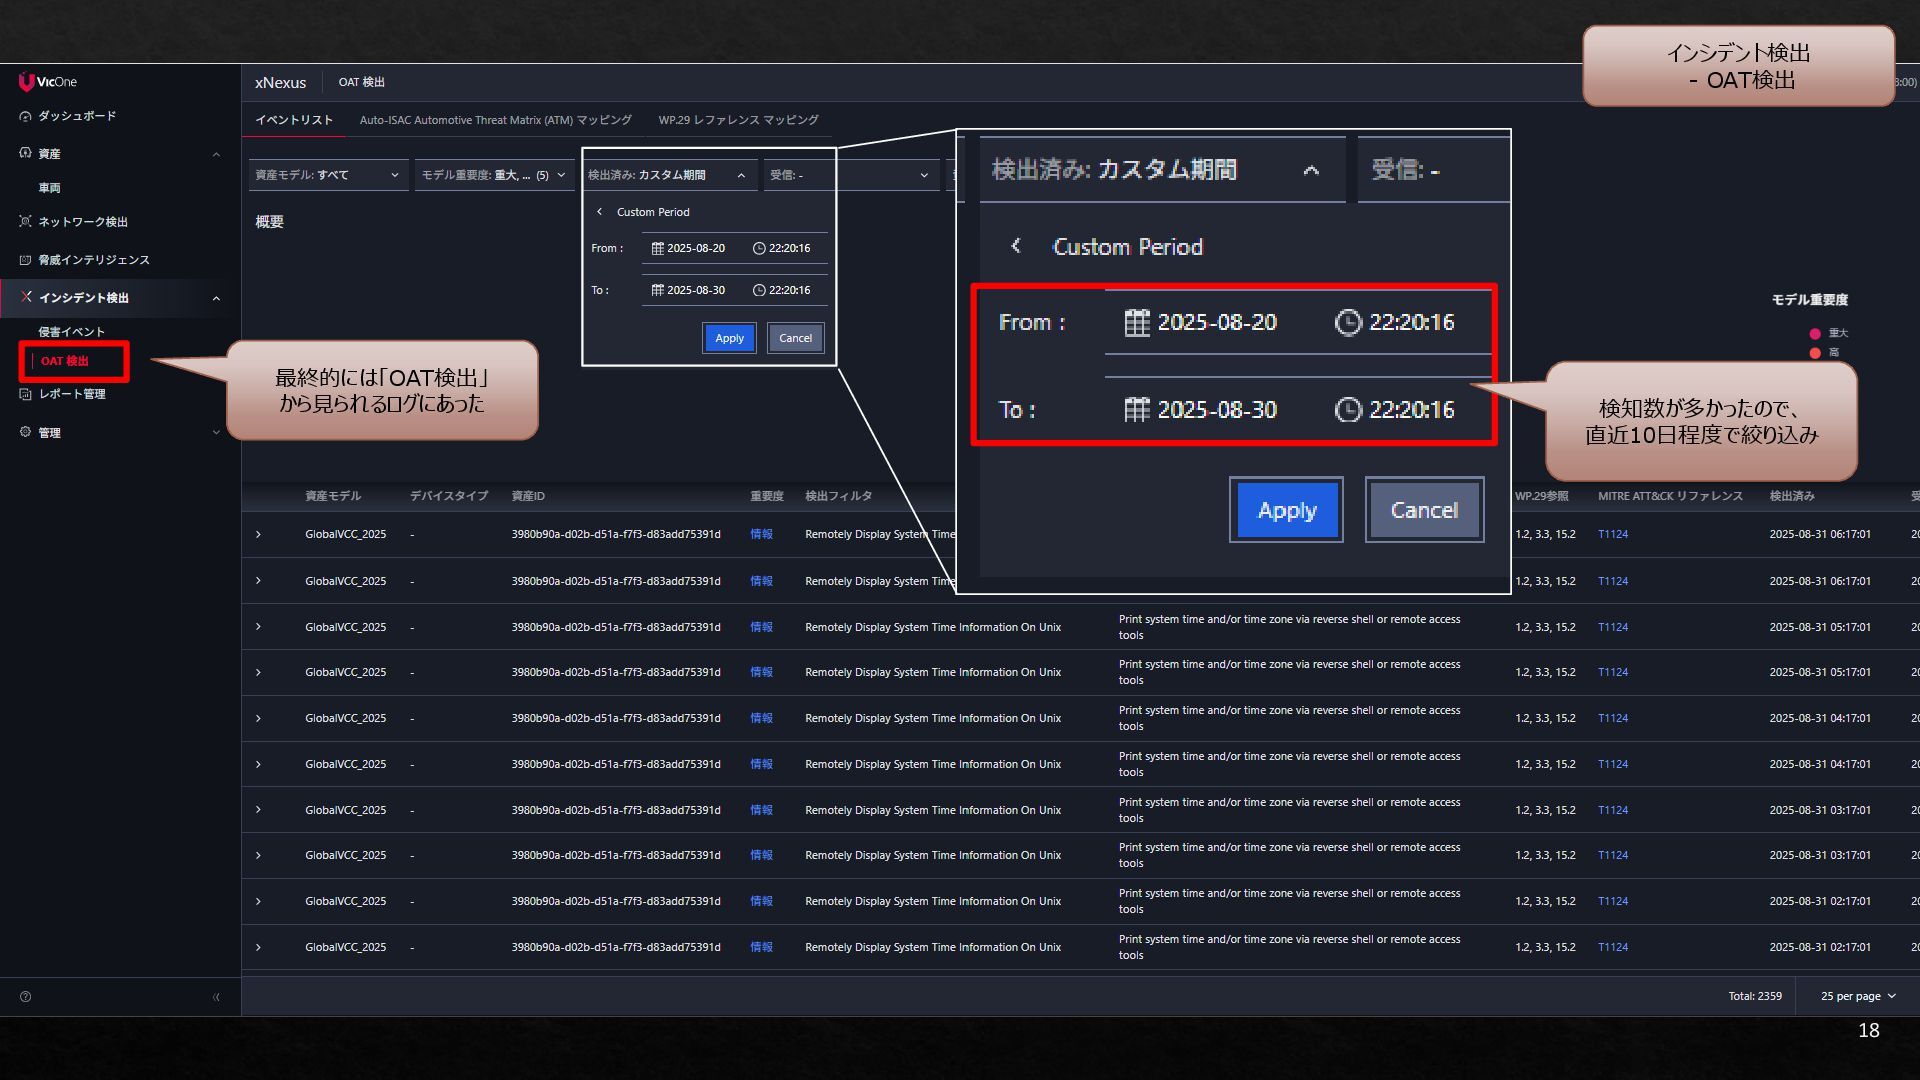This screenshot has height=1080, width=1920.
Task: Switch to Auto-ISAC ATM mapping tab
Action: coord(495,120)
